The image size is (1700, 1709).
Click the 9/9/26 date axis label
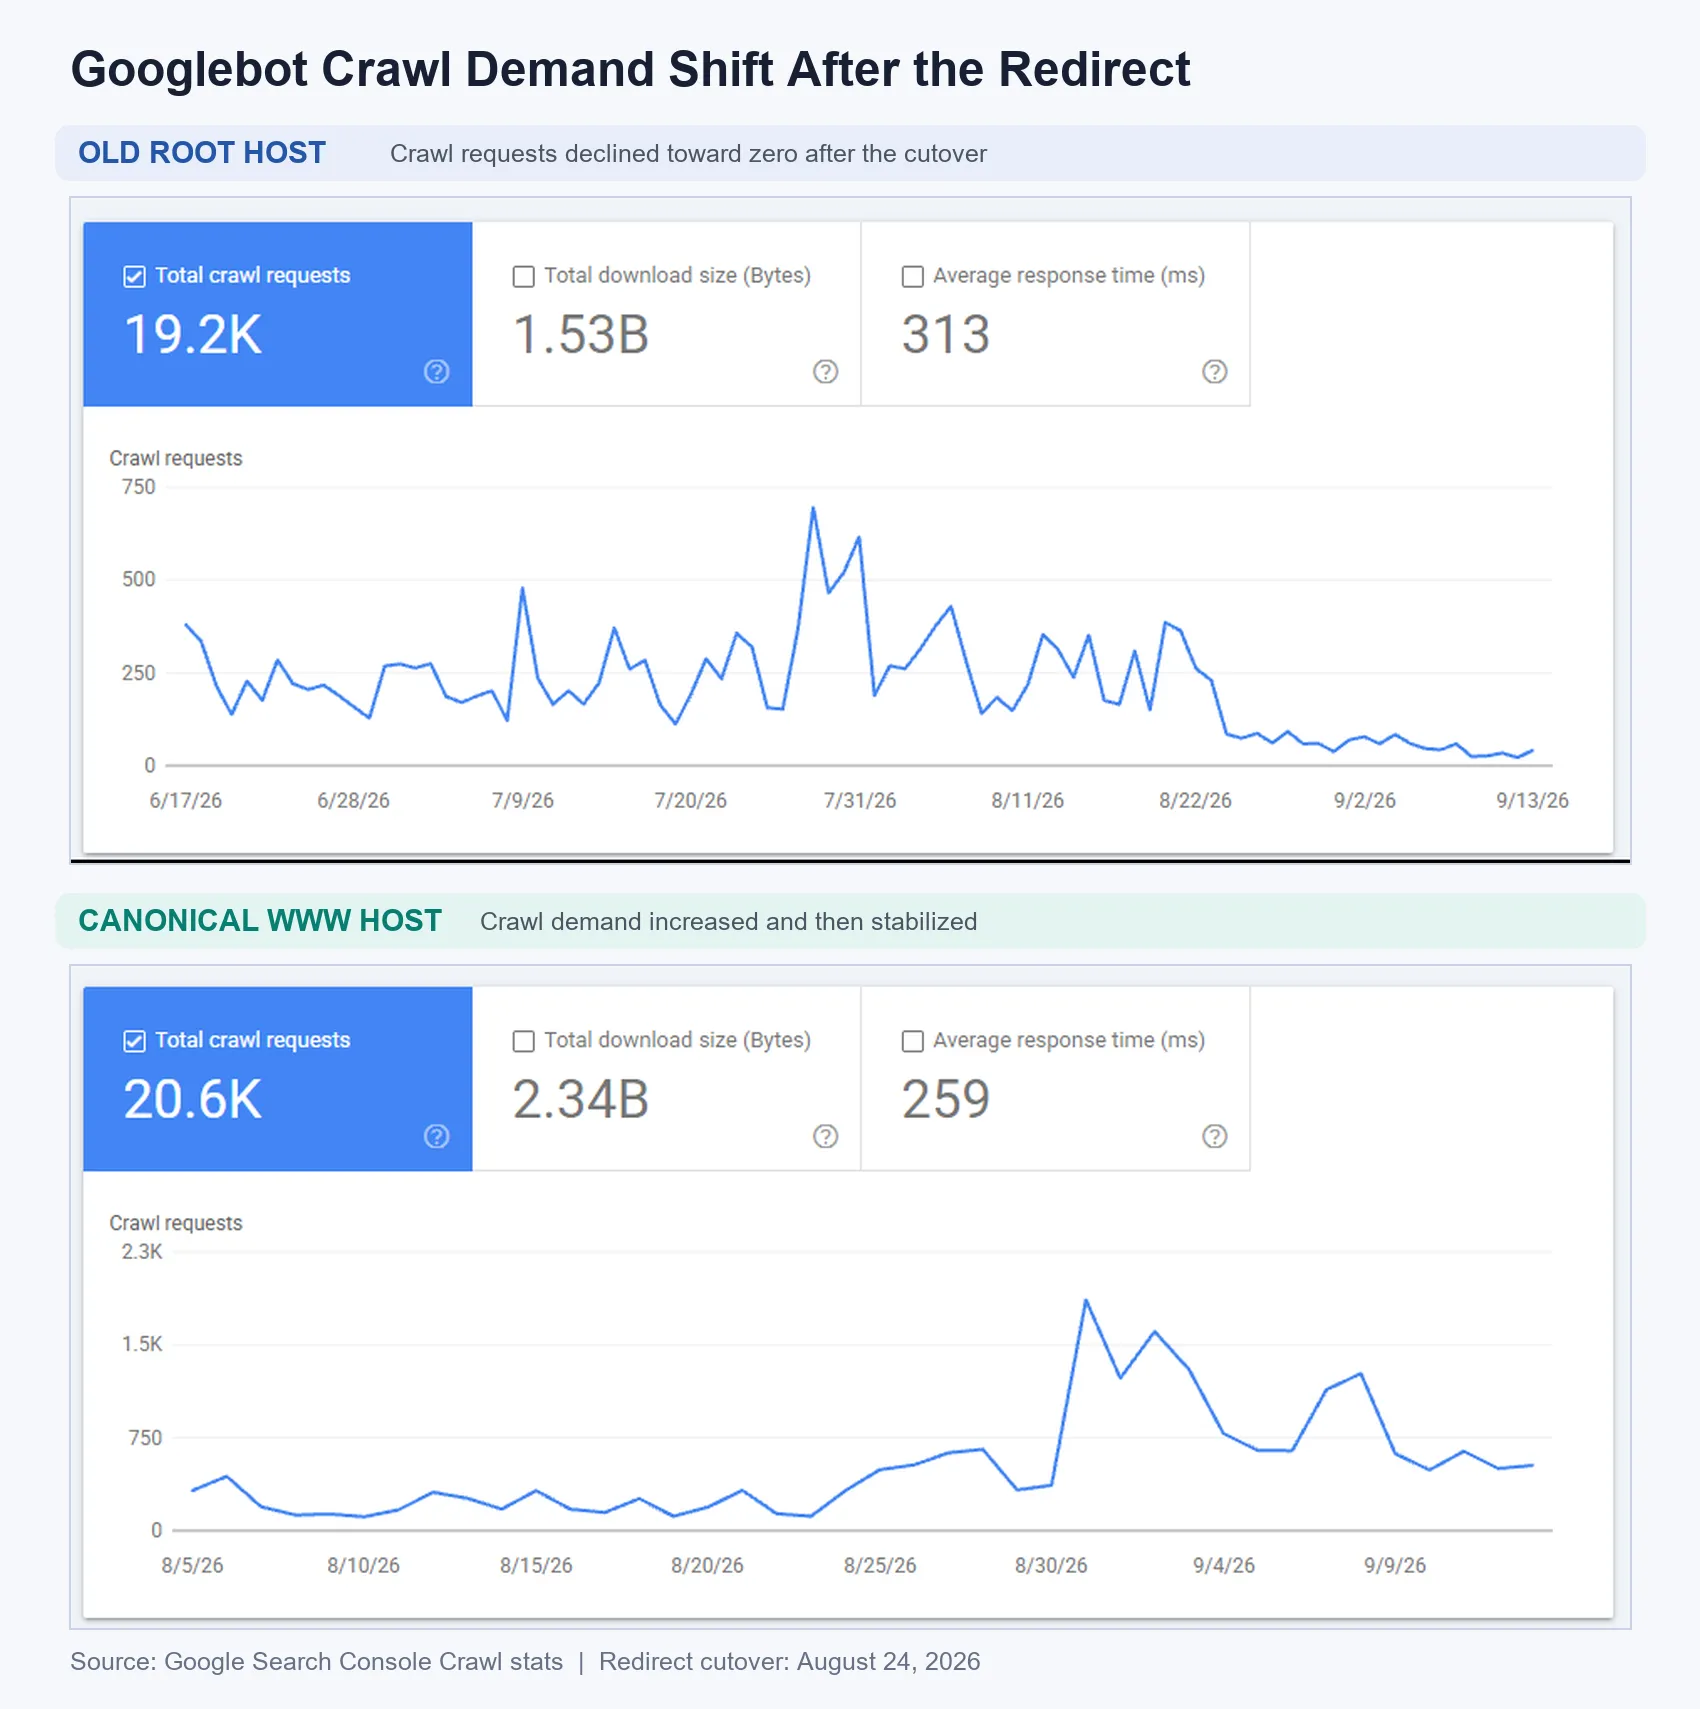pyautogui.click(x=1395, y=1565)
